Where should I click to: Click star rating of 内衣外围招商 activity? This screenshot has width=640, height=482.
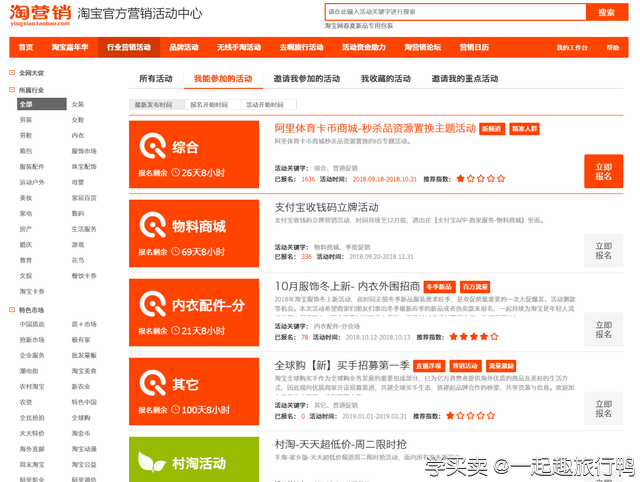pyautogui.click(x=474, y=337)
